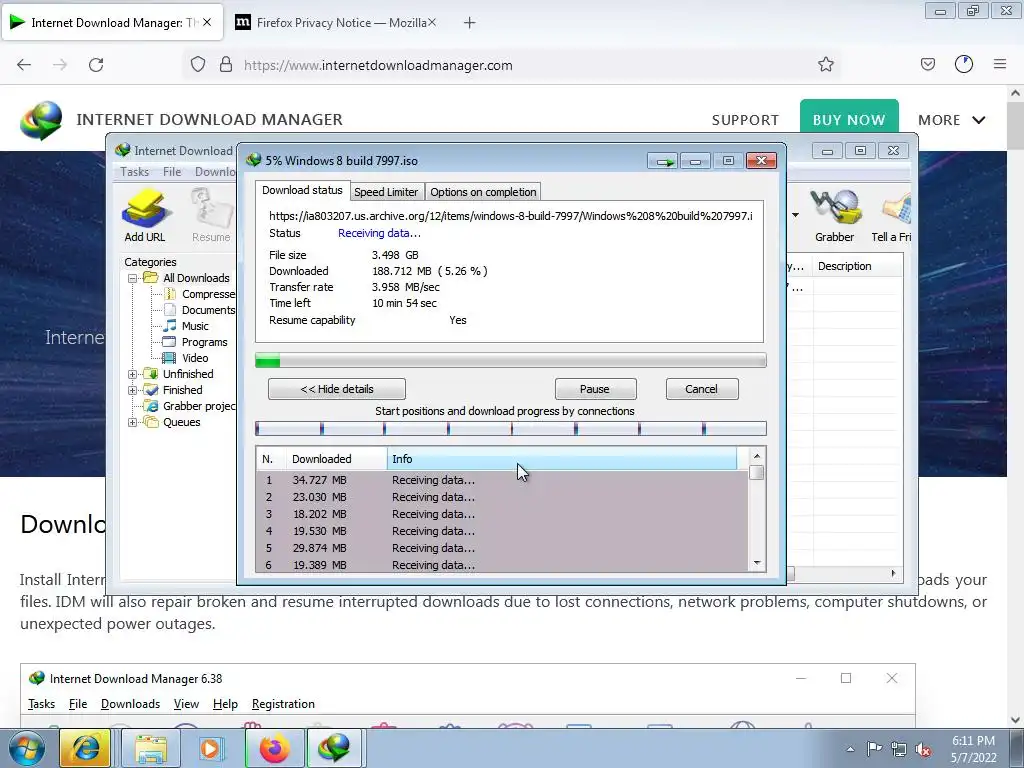Click Firefox reload page icon
1024x768 pixels.
pyautogui.click(x=96, y=65)
